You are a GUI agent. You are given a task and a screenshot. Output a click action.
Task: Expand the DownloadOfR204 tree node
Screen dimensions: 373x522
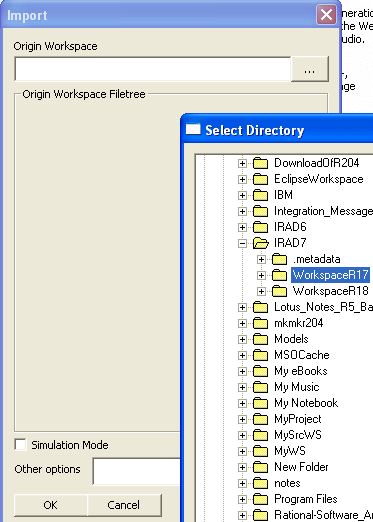(x=242, y=163)
